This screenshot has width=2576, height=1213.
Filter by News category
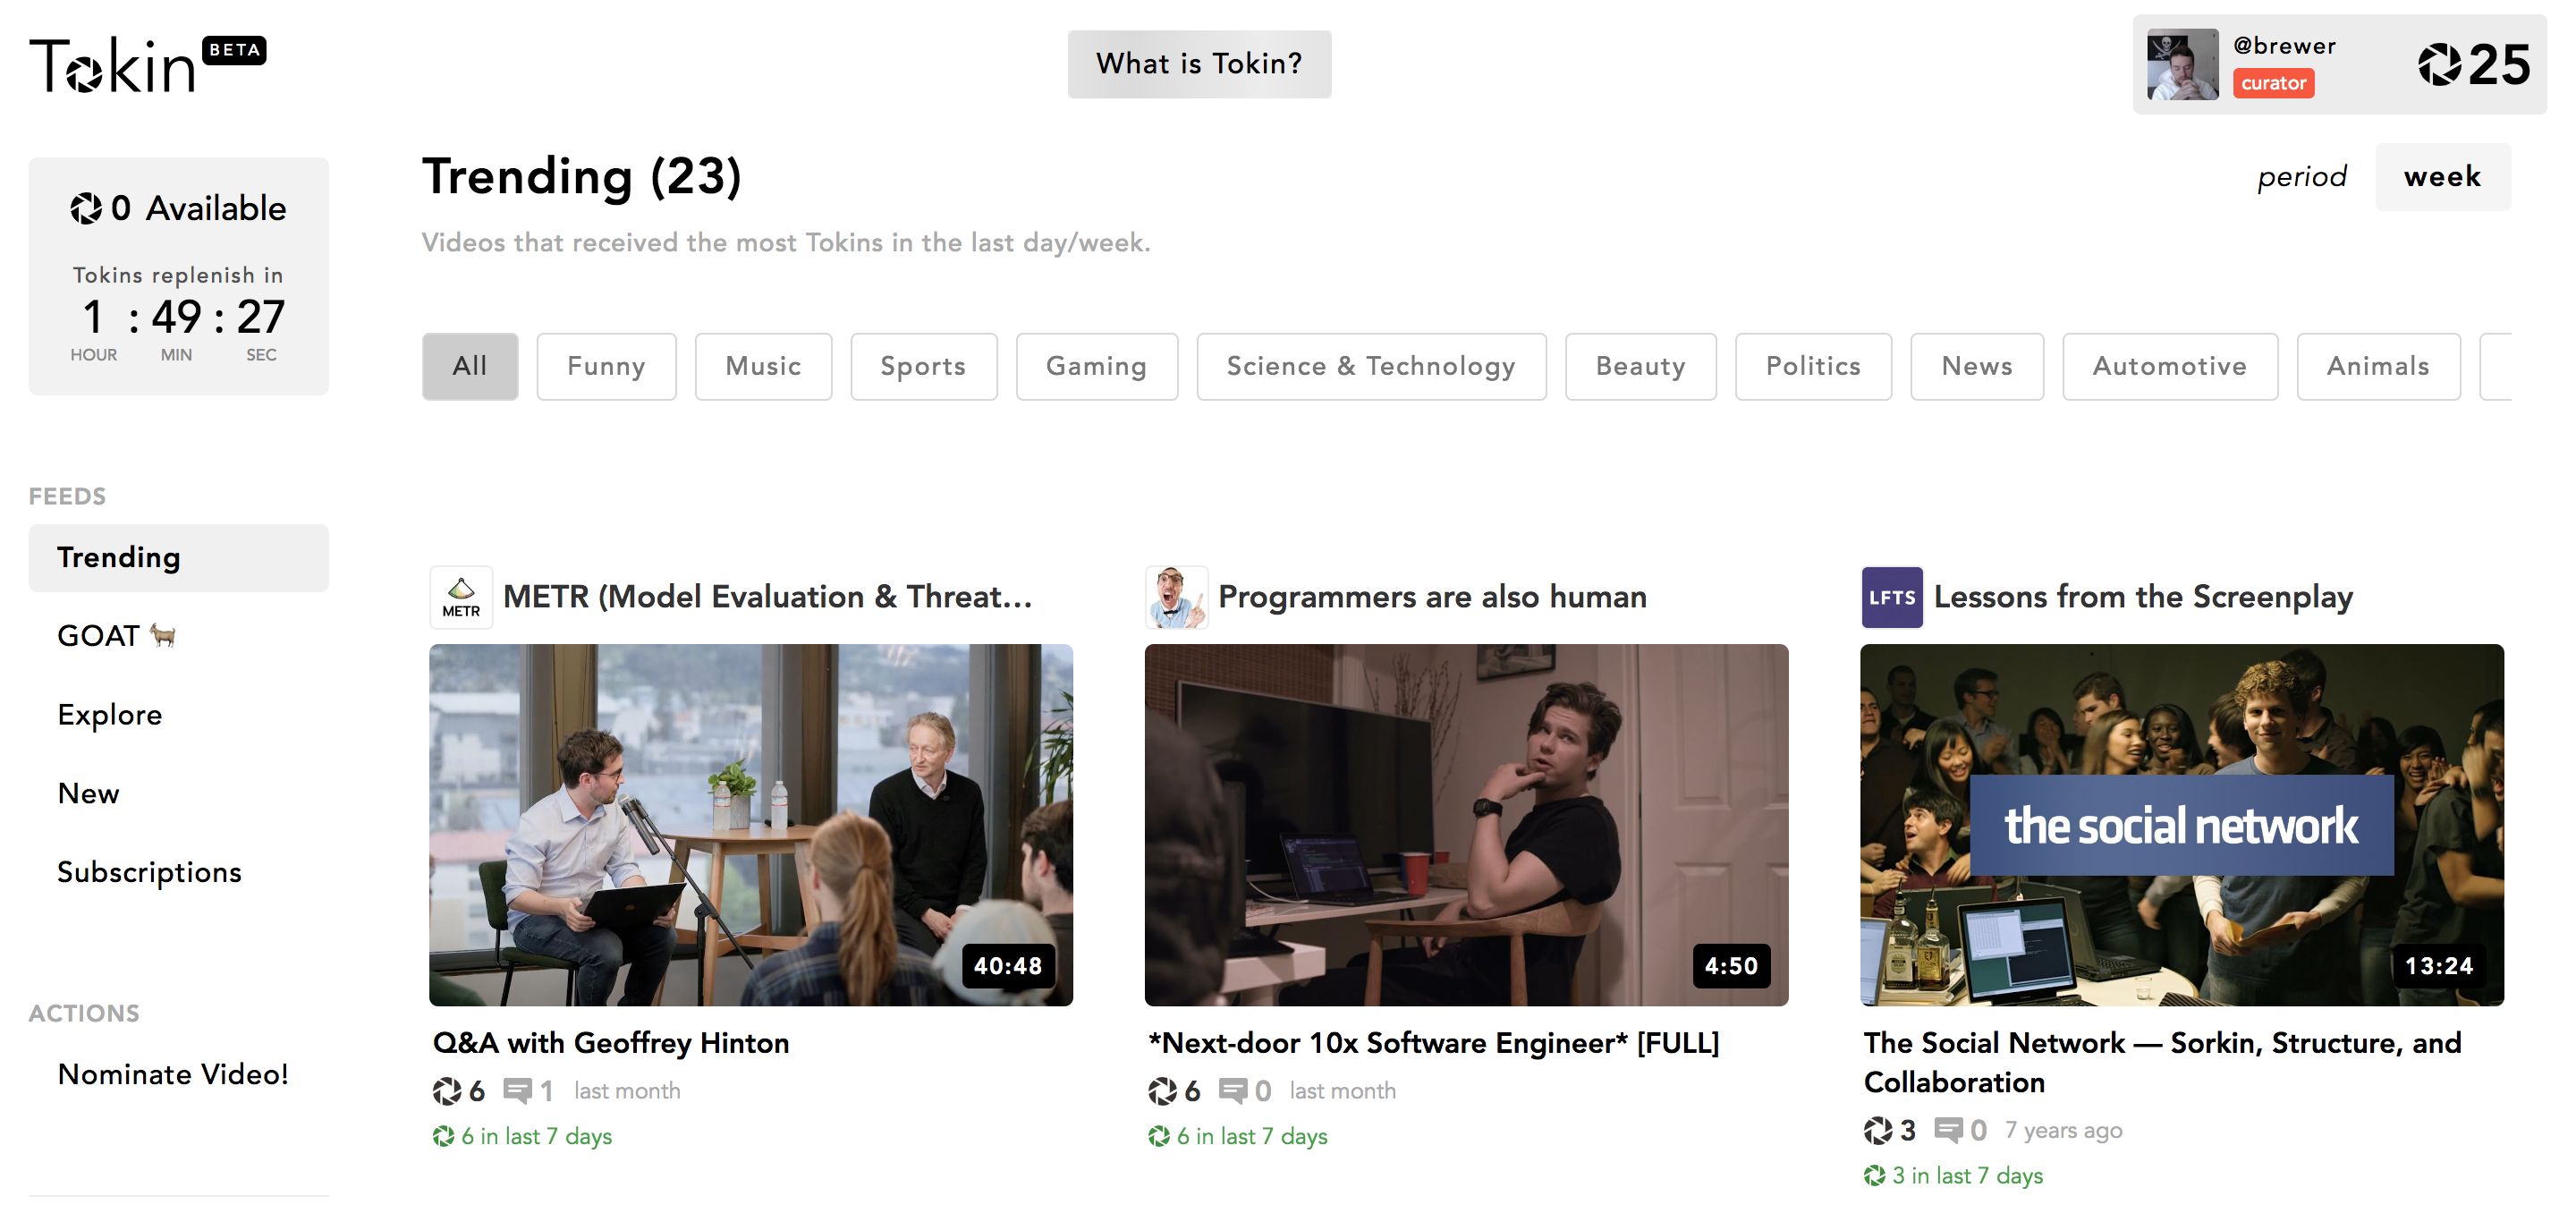point(1977,366)
